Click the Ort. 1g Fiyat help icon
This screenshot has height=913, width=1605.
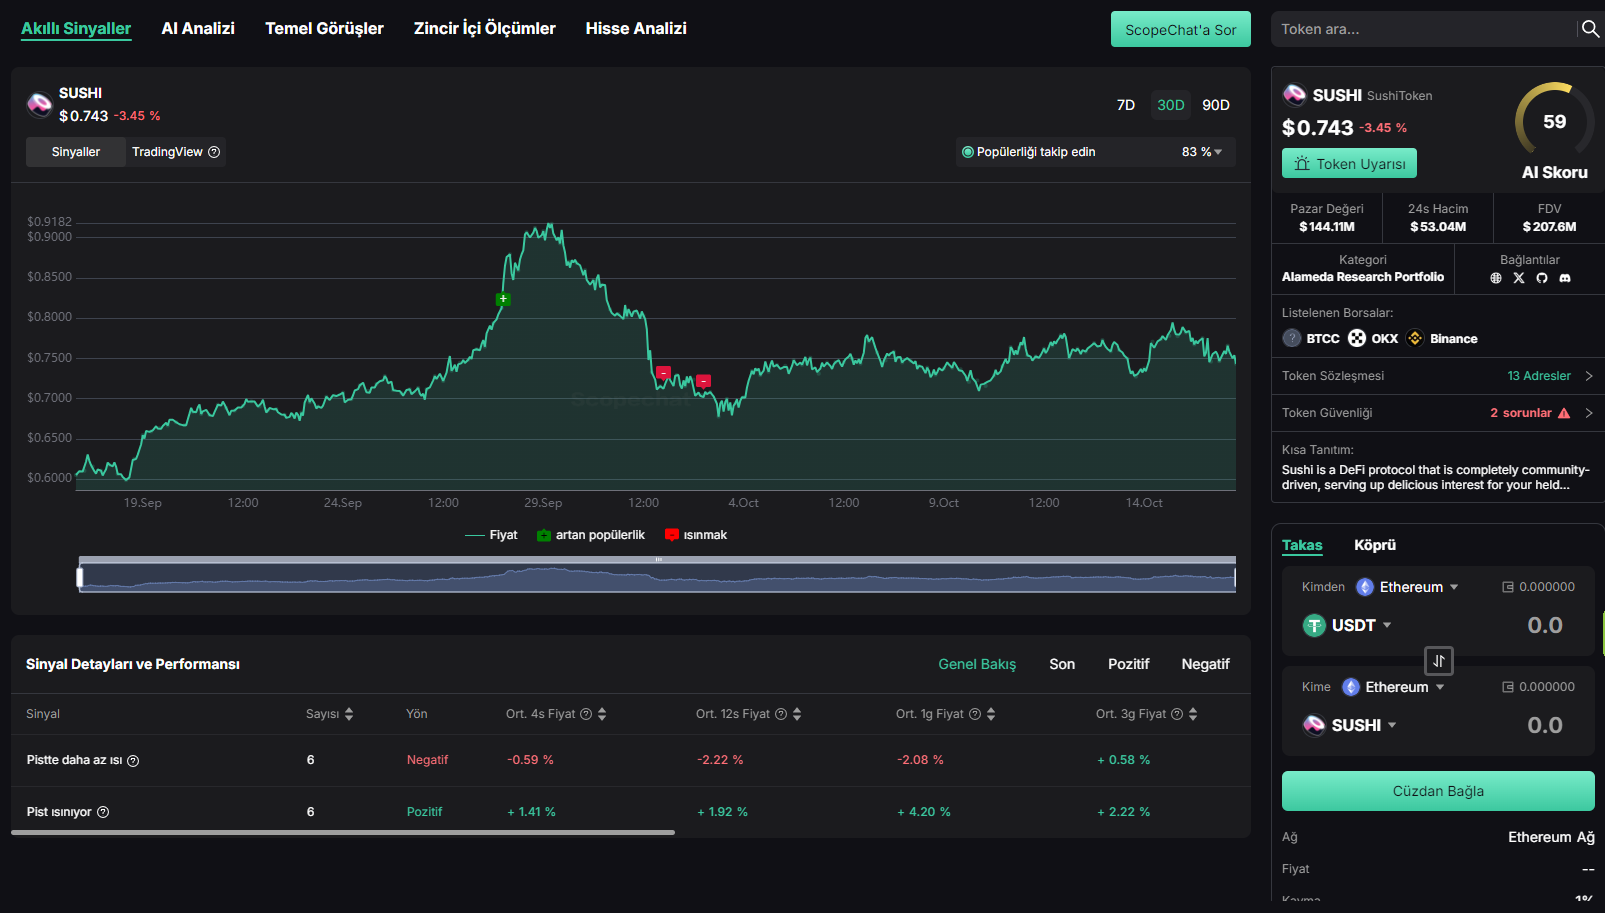pyautogui.click(x=975, y=714)
